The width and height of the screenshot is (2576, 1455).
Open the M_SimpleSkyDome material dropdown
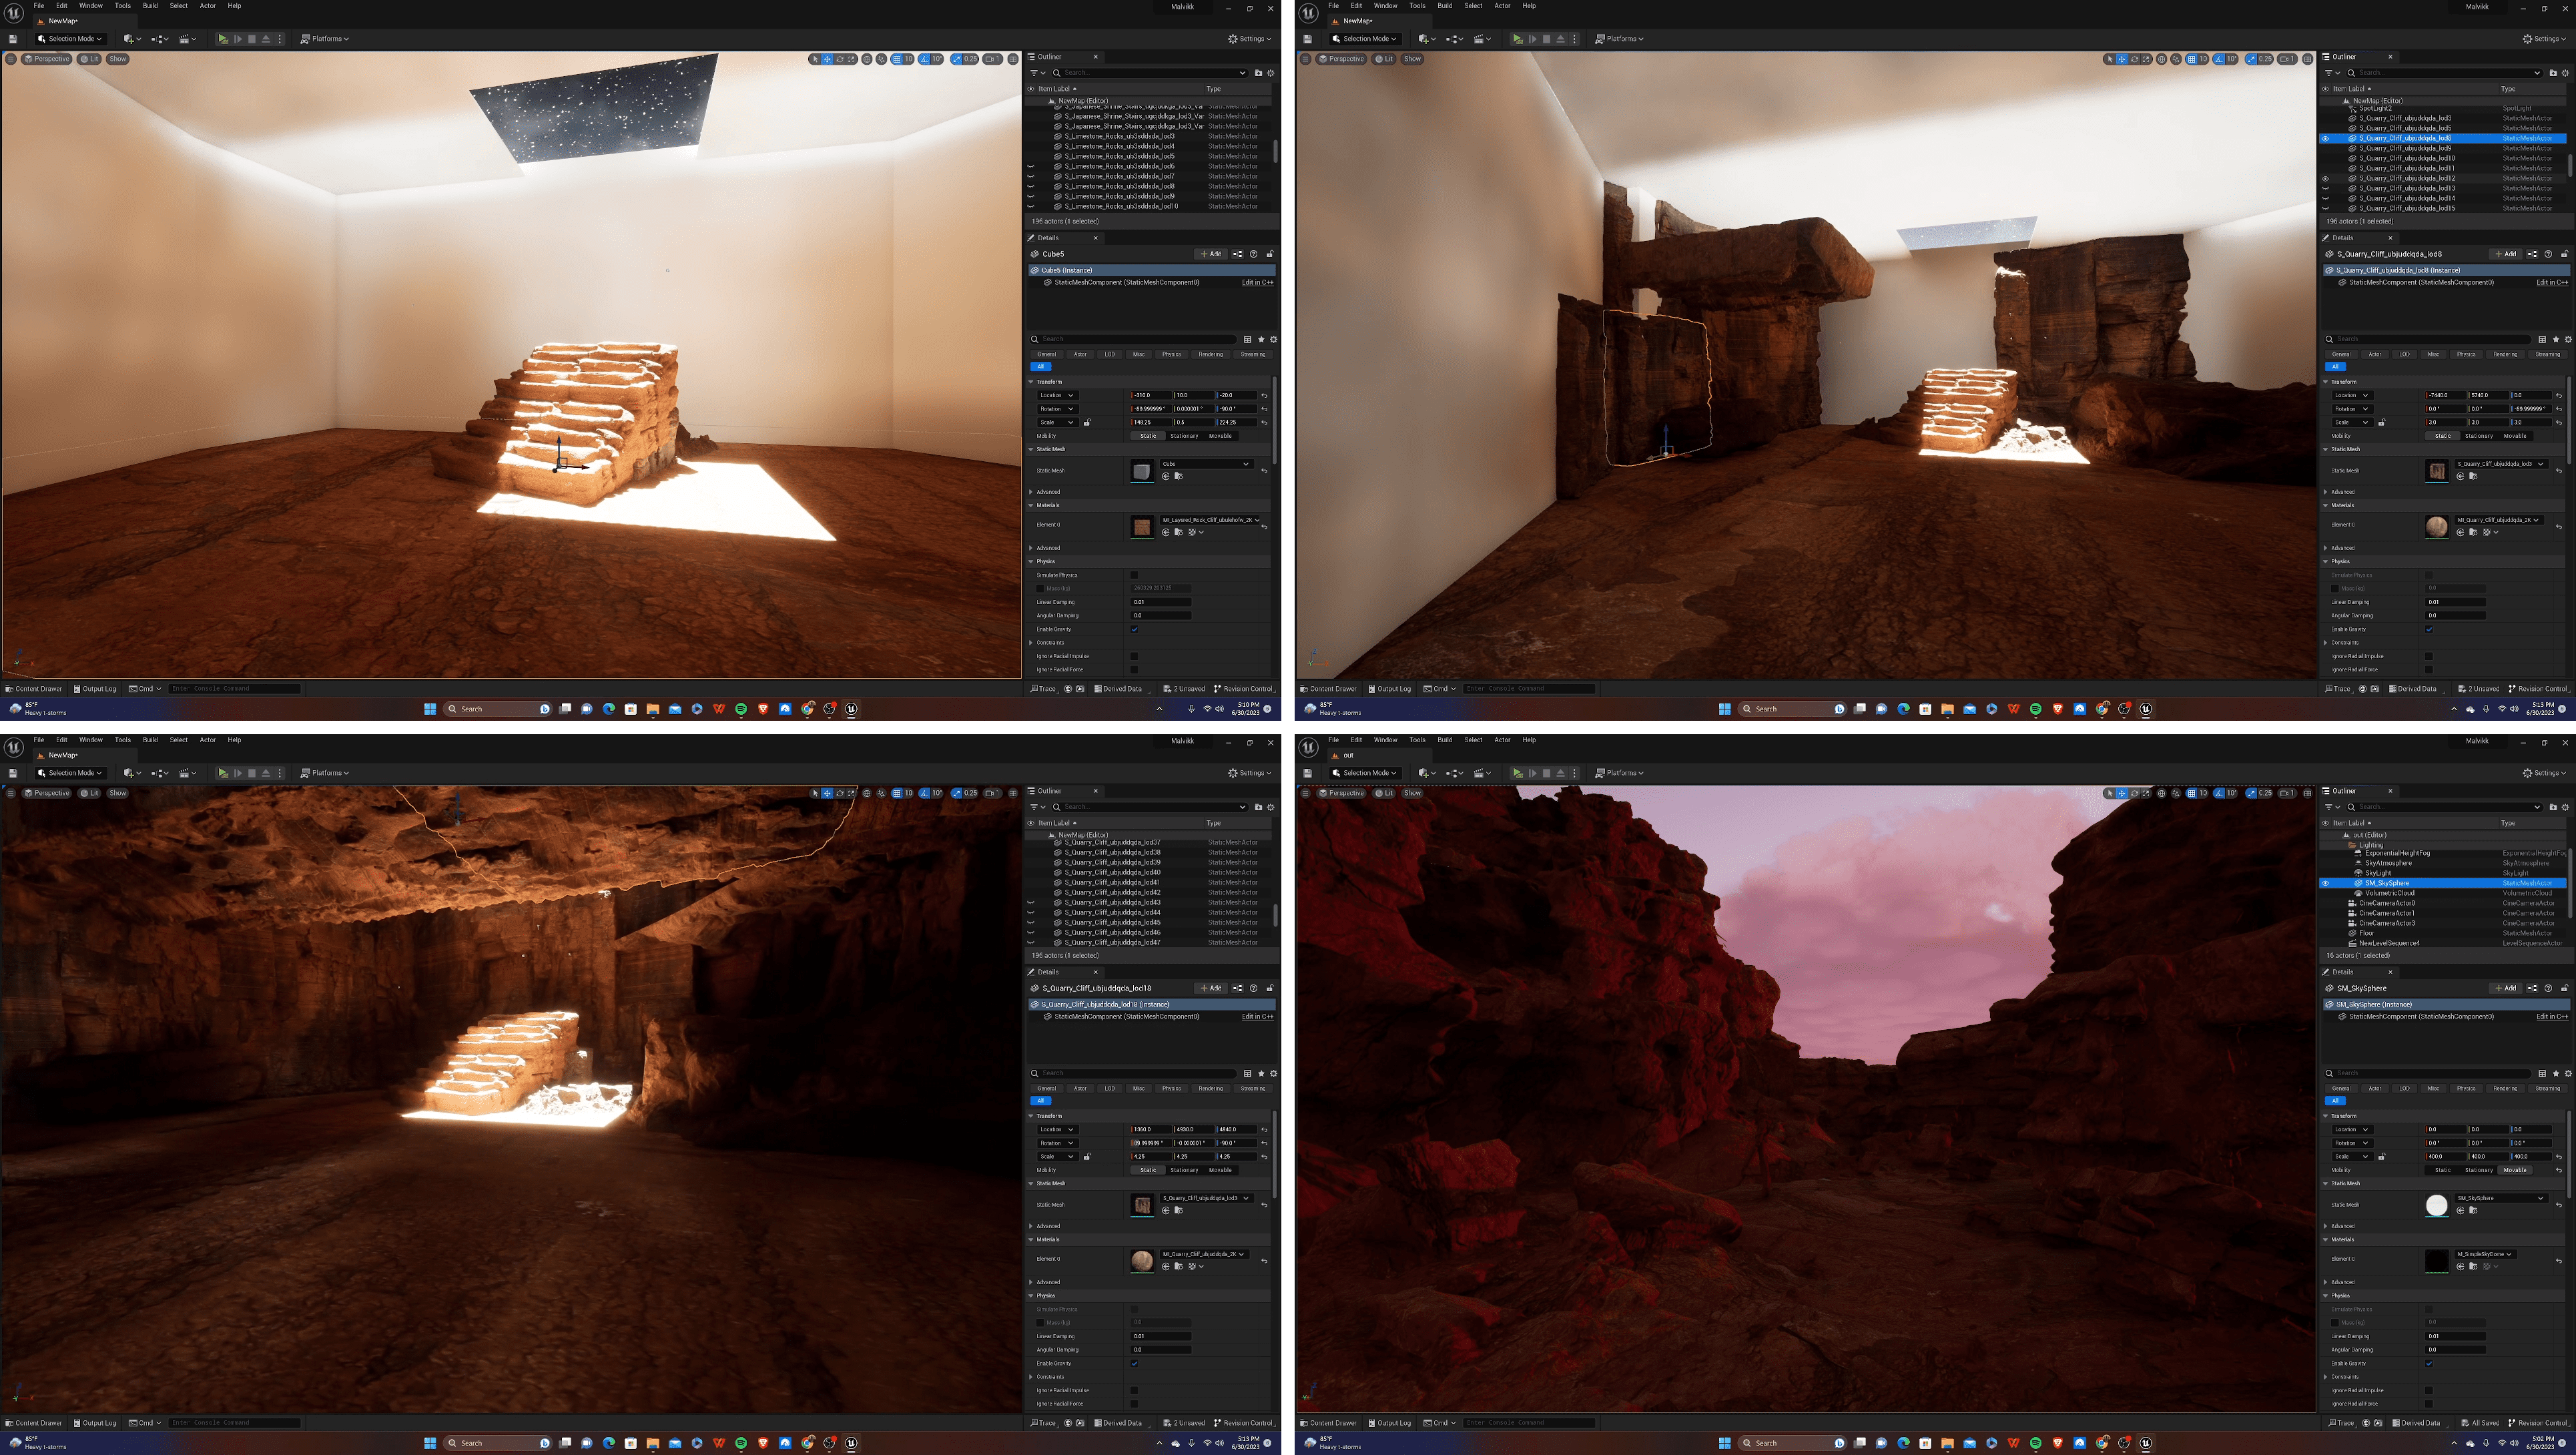tap(2487, 1254)
